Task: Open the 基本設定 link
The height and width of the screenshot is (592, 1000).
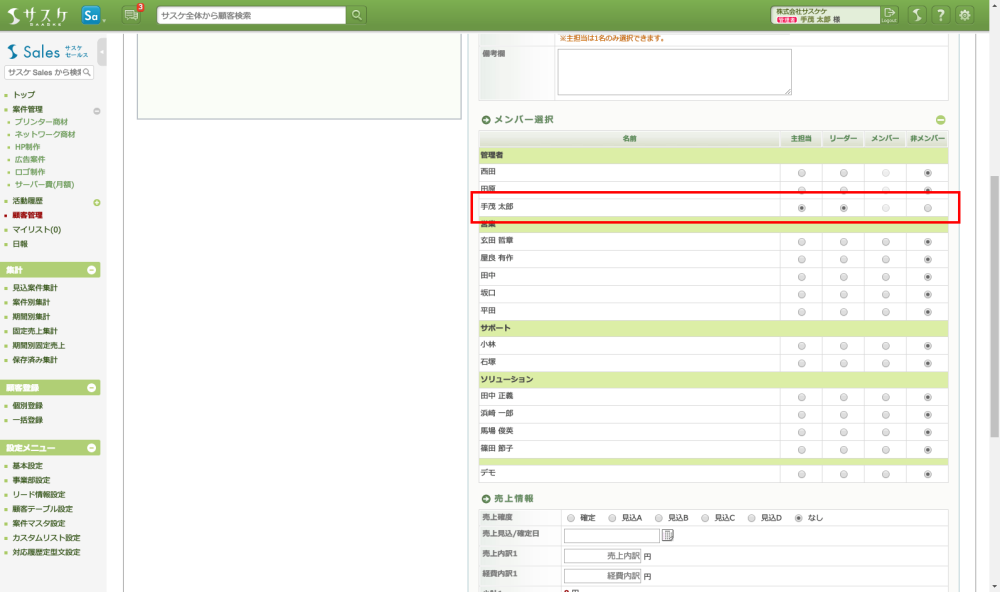Action: (28, 466)
